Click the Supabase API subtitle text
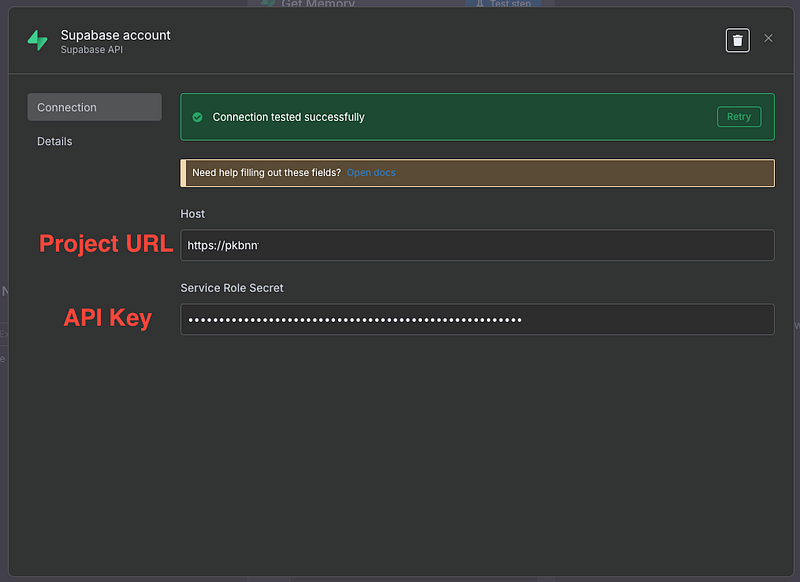Viewport: 800px width, 582px height. pos(93,50)
